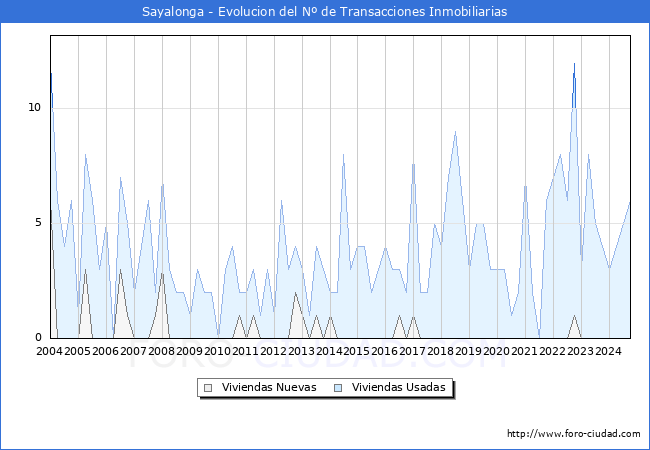
Task: Open the foro-ciudad.com URL text
Action: (574, 434)
